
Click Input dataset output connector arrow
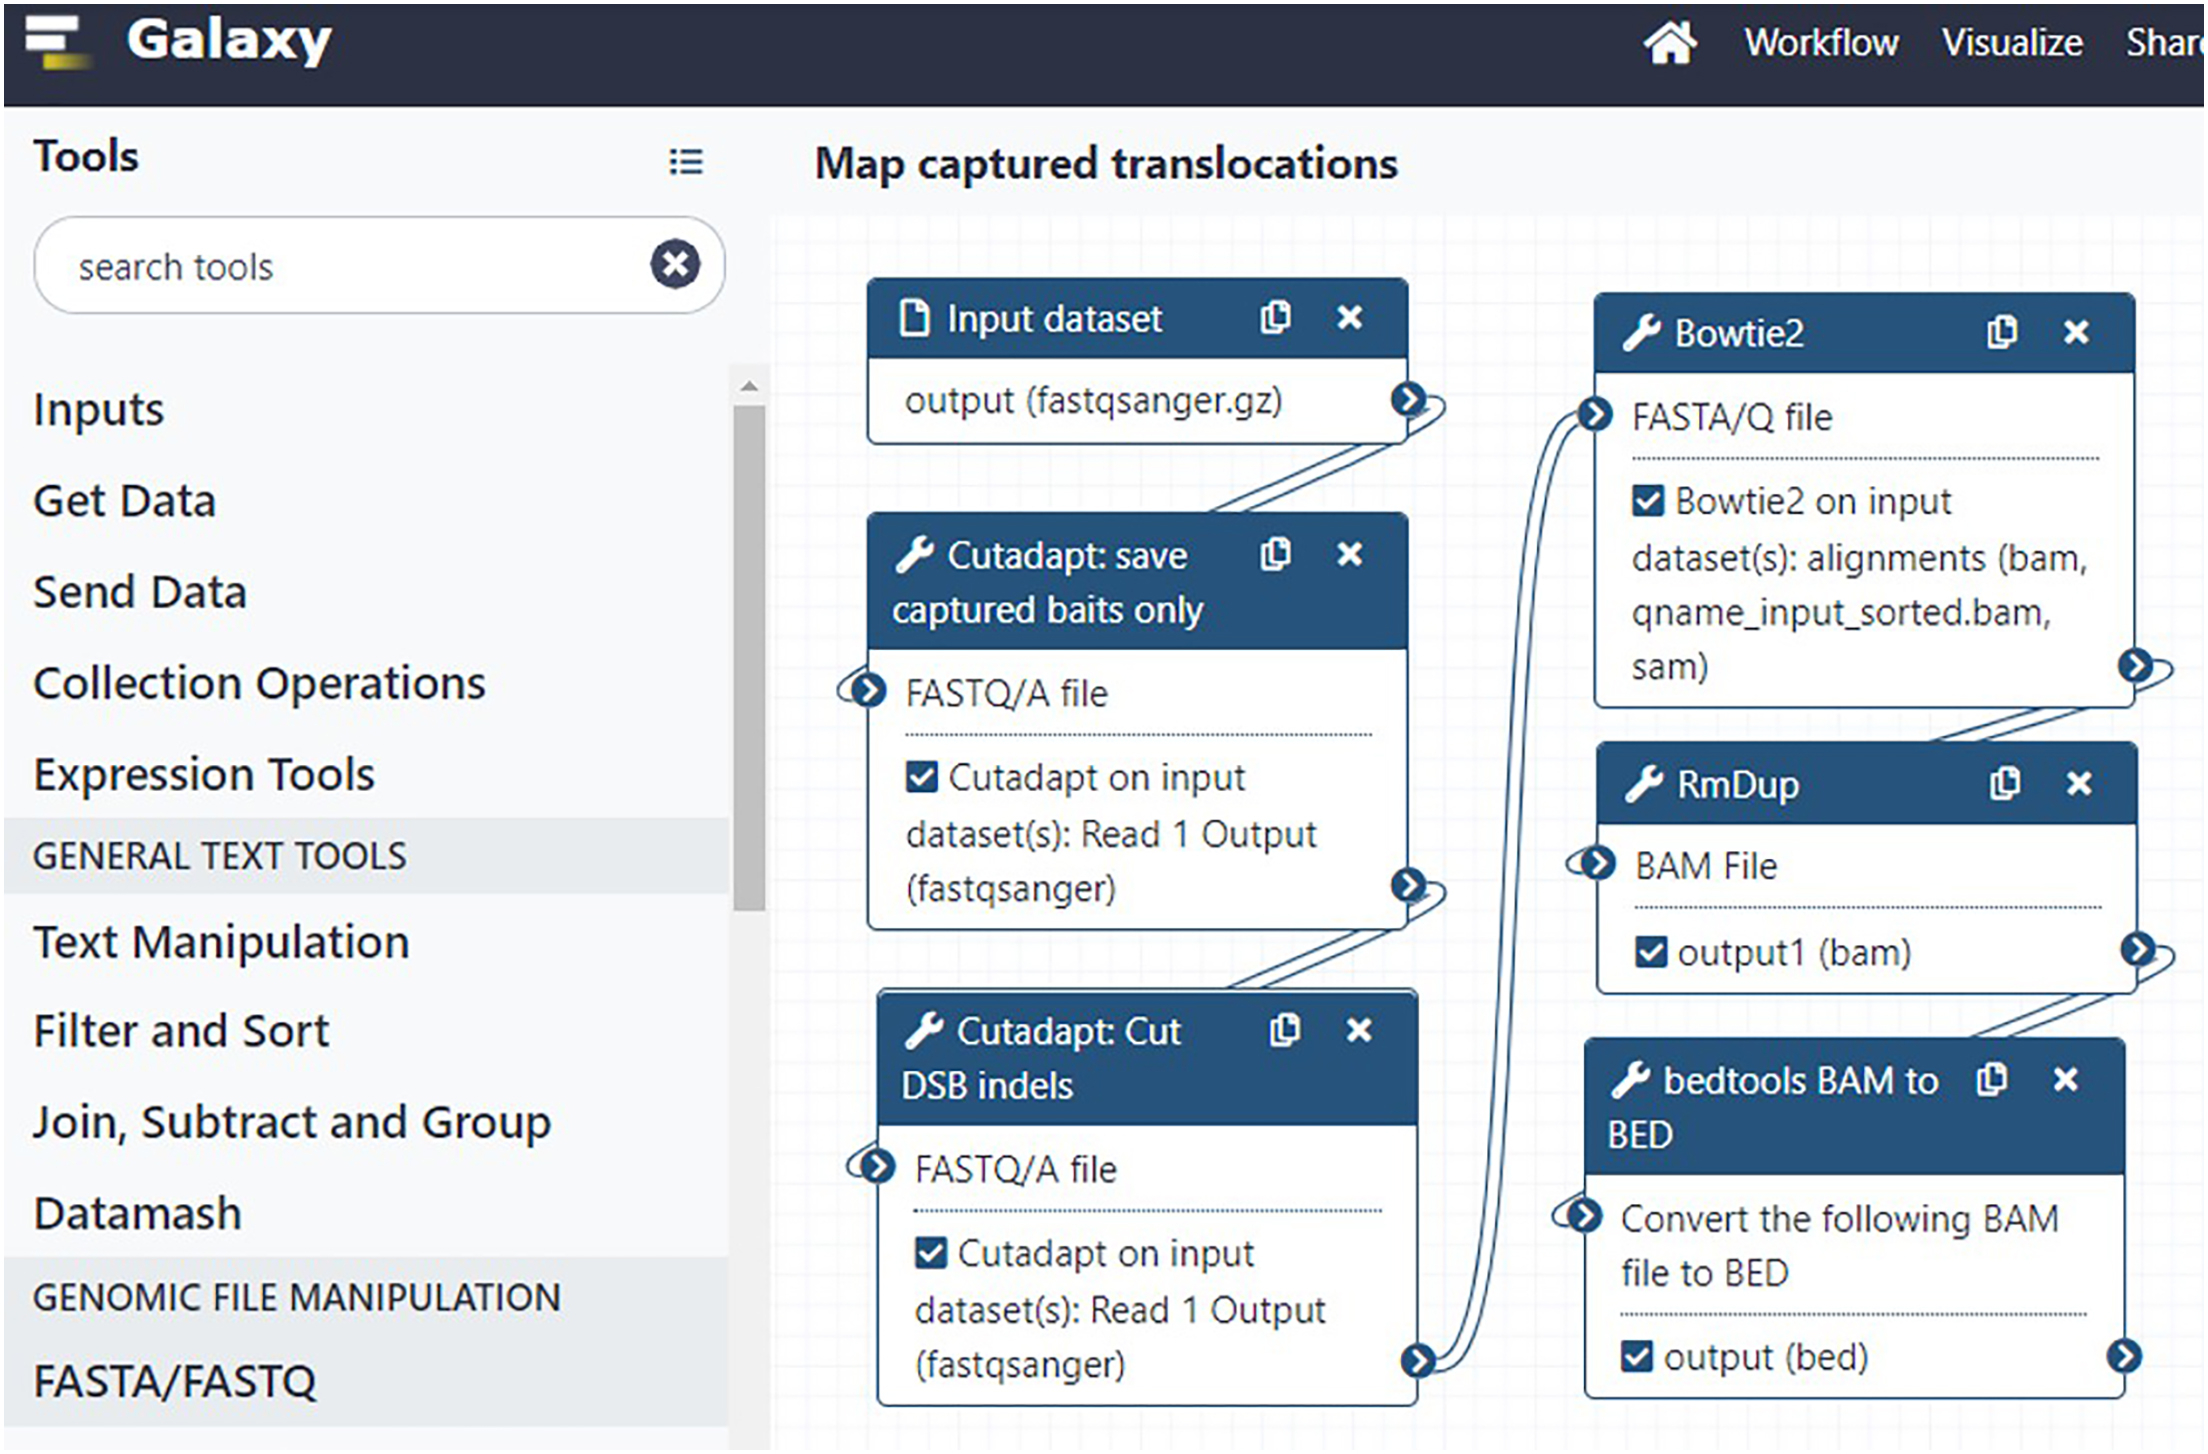click(1409, 399)
